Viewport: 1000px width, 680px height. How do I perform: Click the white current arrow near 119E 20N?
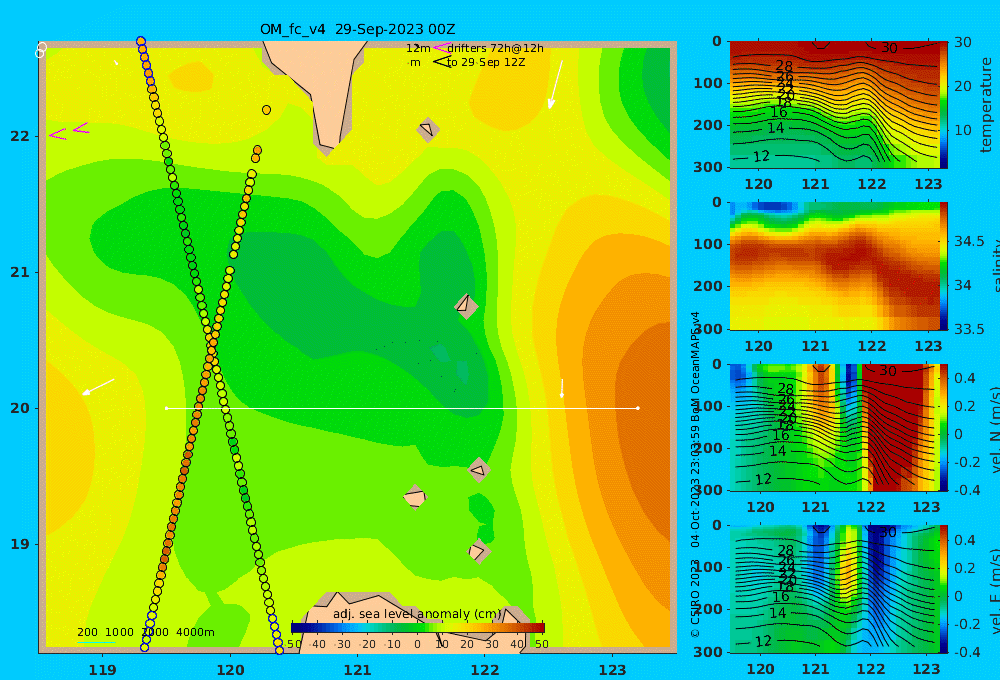[98, 387]
